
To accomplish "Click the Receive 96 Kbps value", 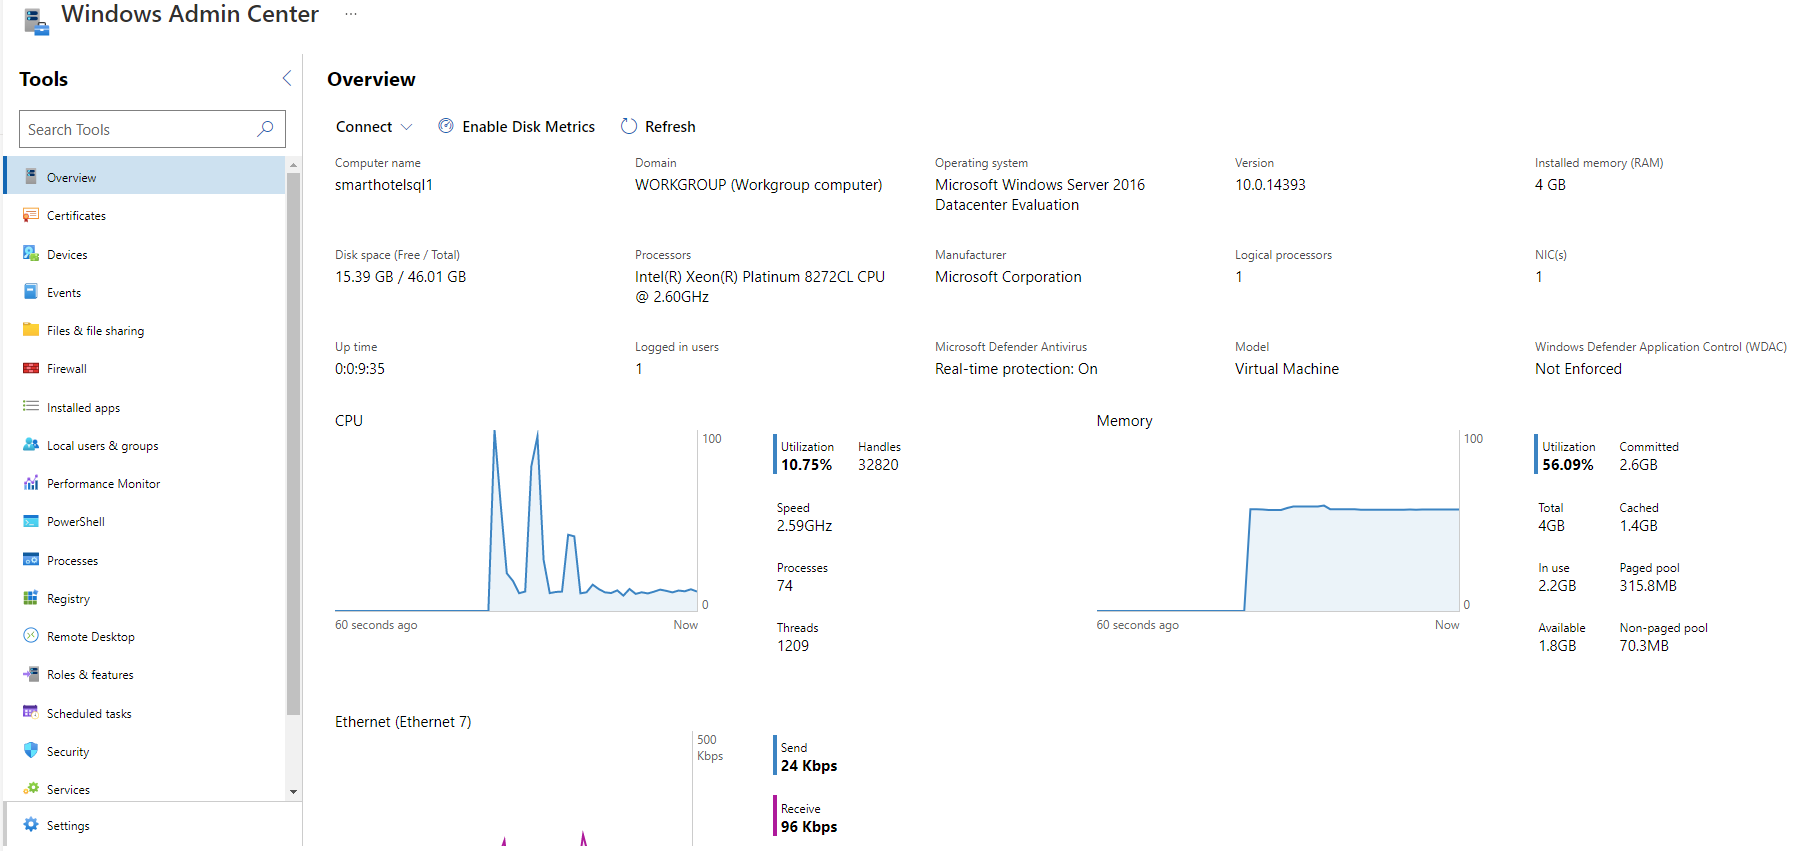I will (x=809, y=827).
